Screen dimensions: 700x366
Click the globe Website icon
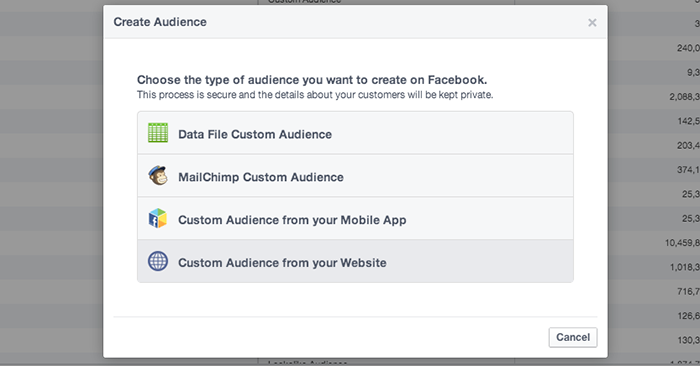[x=158, y=261]
